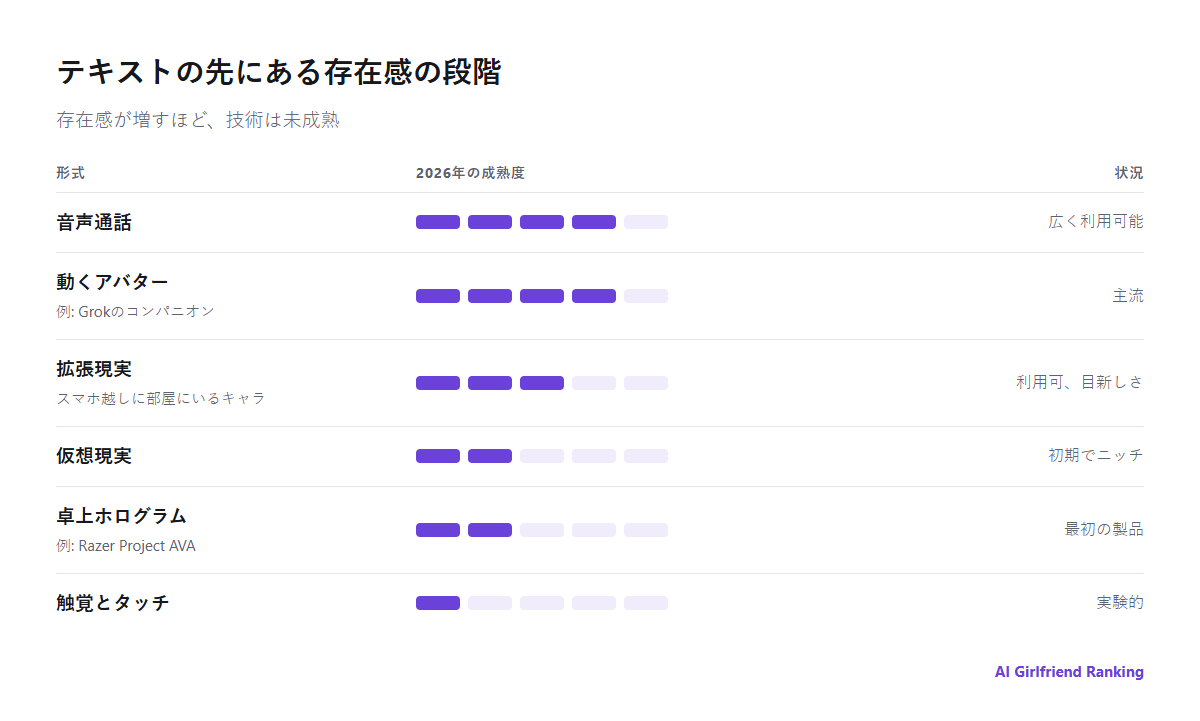Select the status text "広く利用可能"
The height and width of the screenshot is (721, 1200).
(1096, 222)
